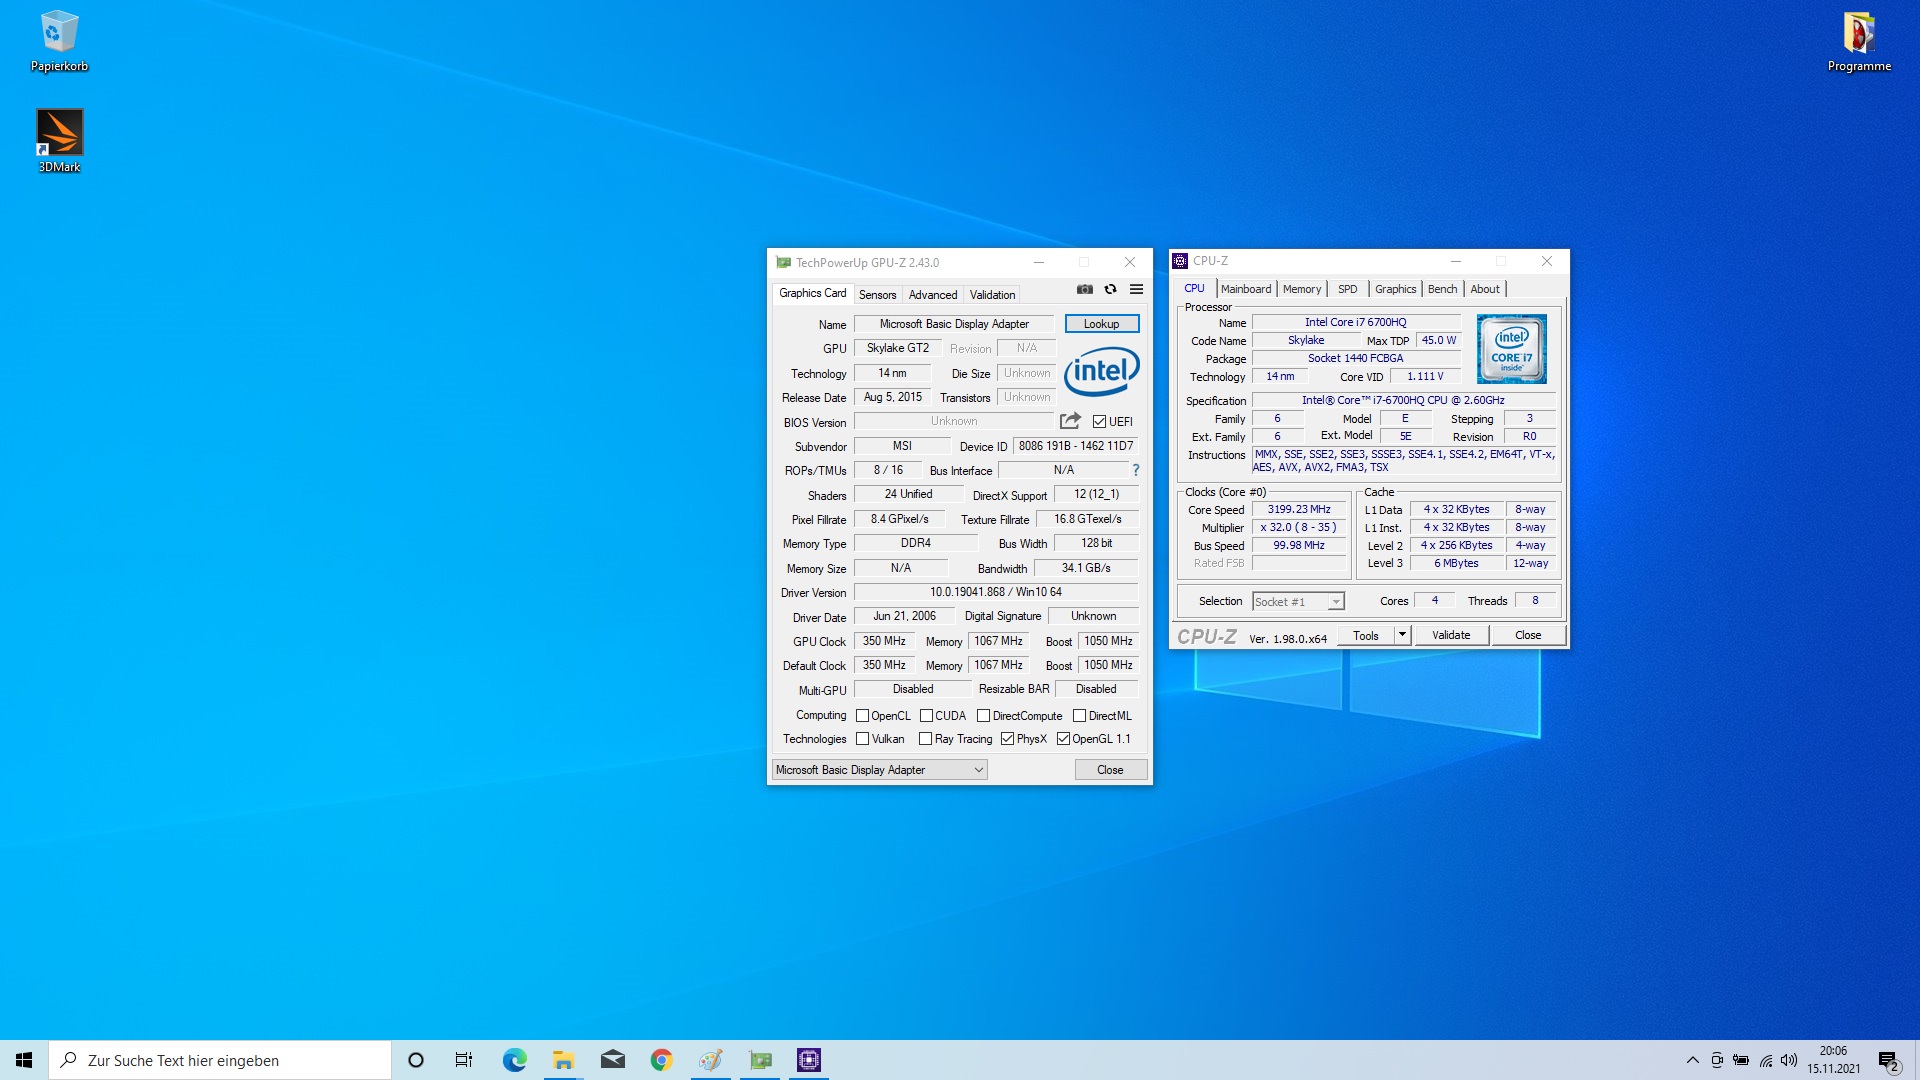
Task: Click the taskbar search box
Action: tap(220, 1060)
